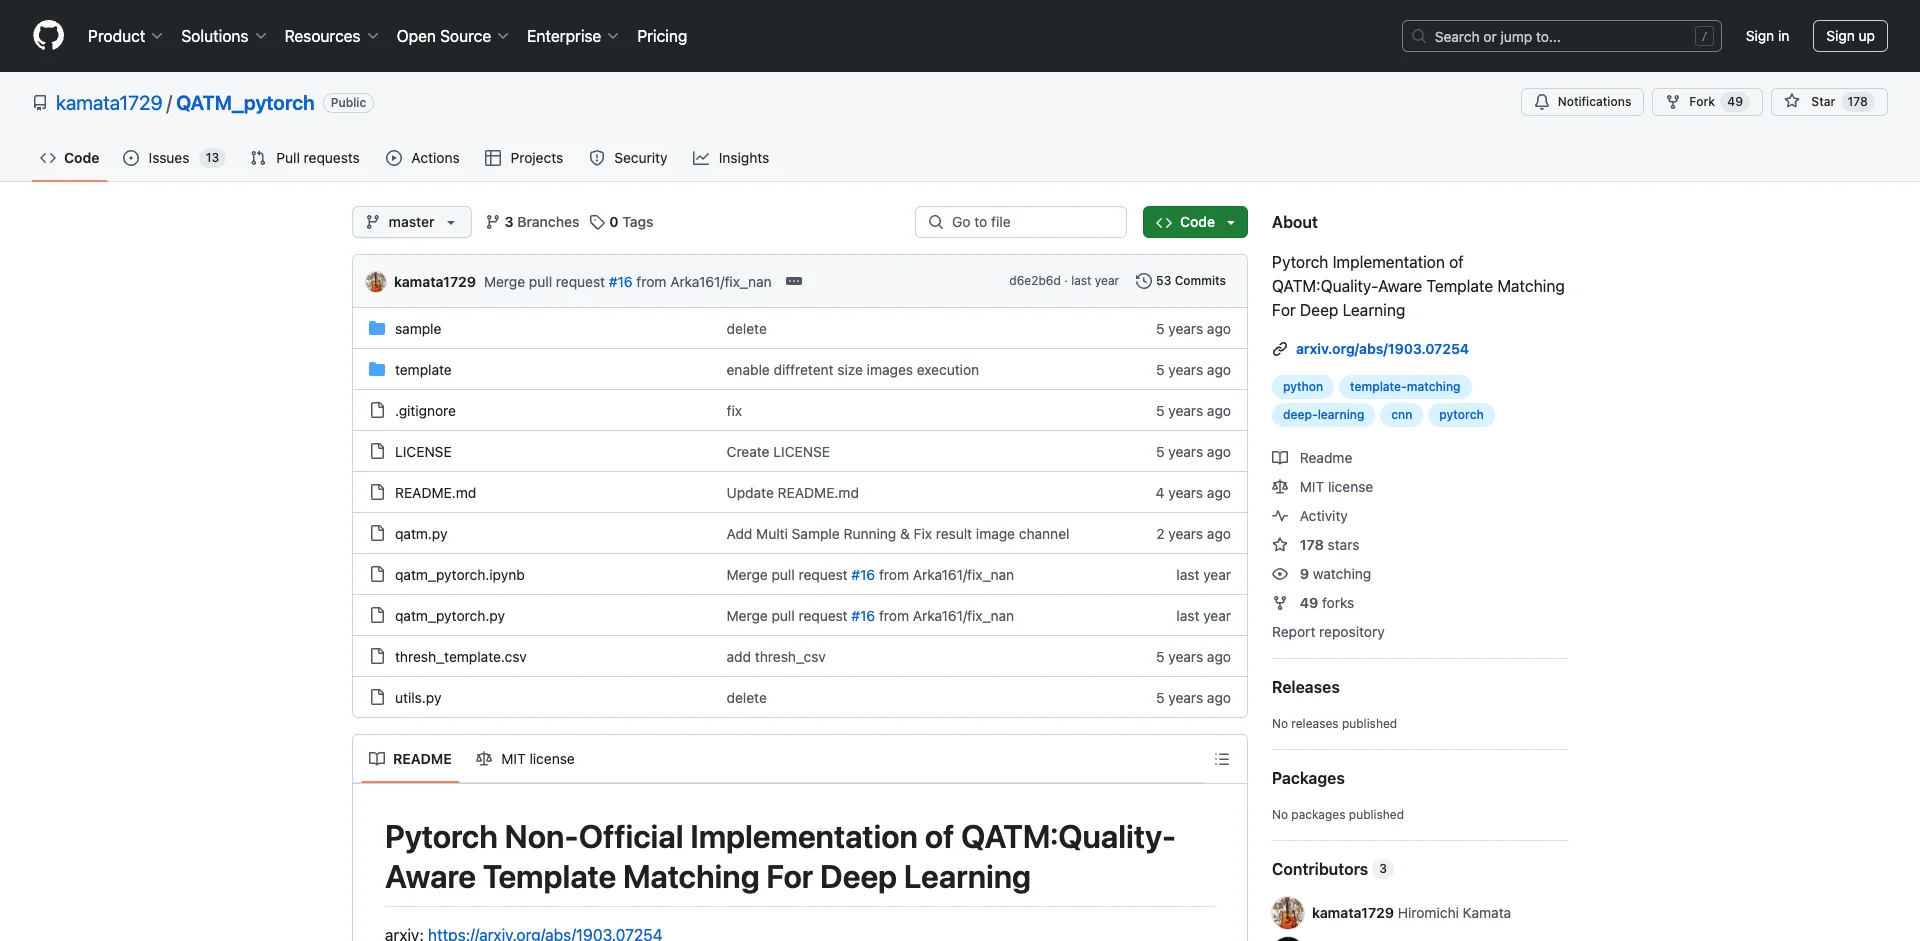Viewport: 1920px width, 941px height.
Task: Select the pytorch topic tag
Action: [x=1461, y=415]
